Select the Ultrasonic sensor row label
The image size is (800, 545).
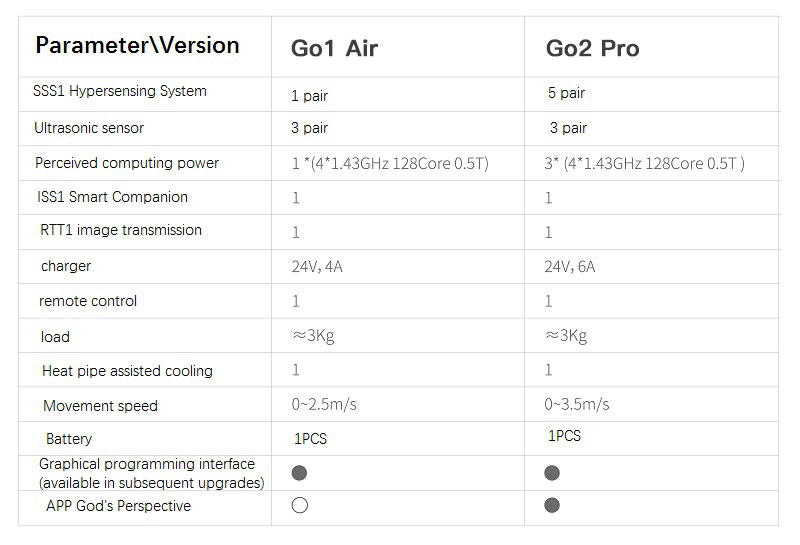click(x=89, y=128)
